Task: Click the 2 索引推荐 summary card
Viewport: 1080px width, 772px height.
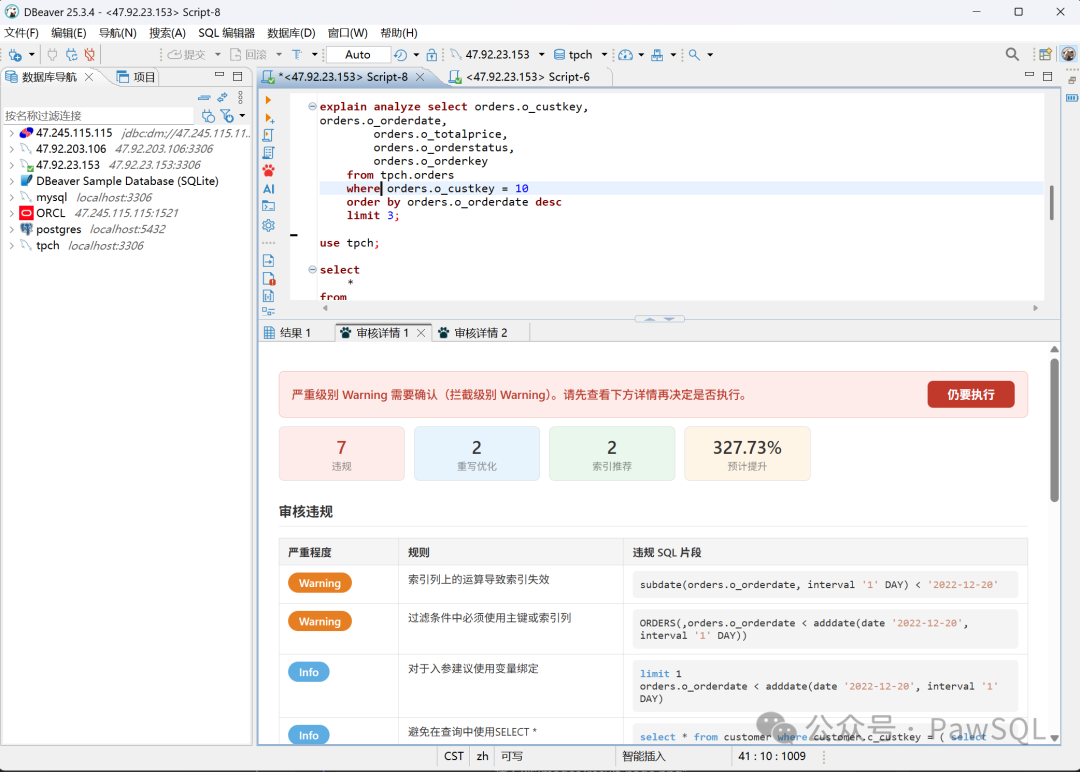Action: (612, 453)
